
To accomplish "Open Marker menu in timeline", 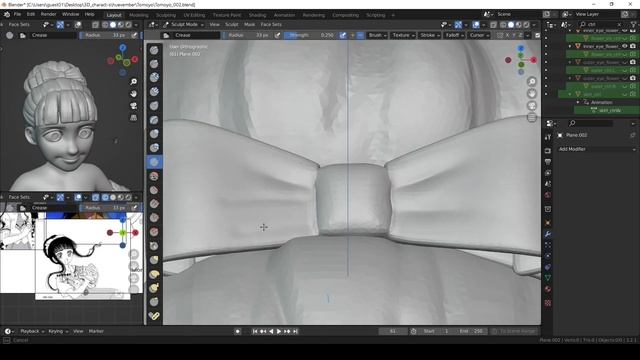I will coord(96,331).
